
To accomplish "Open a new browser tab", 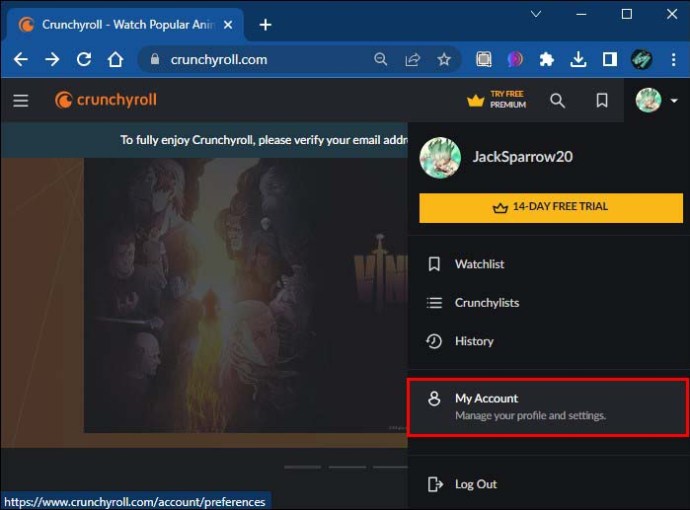I will (265, 24).
